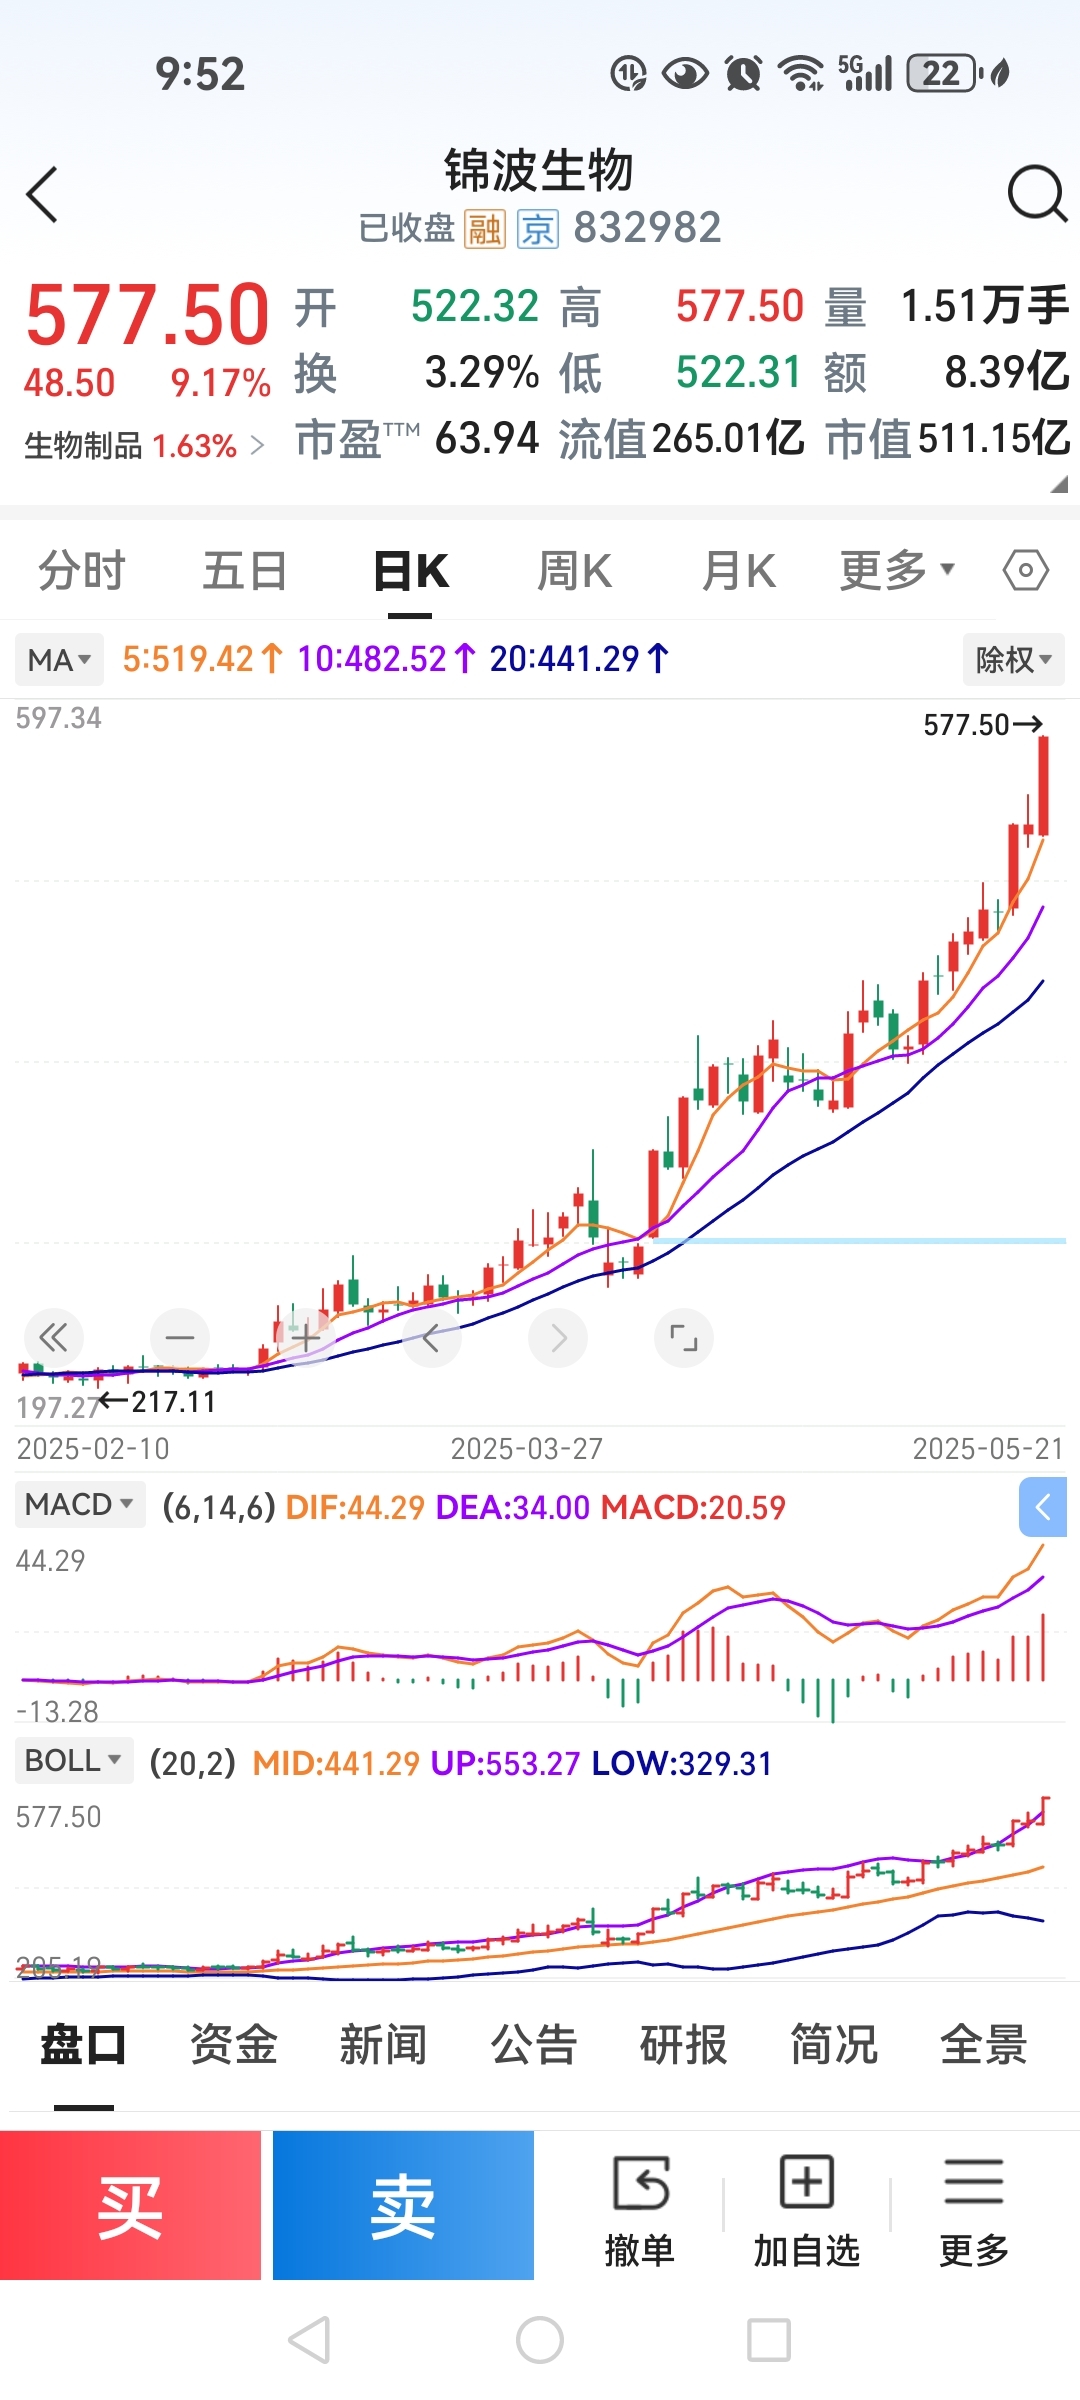The height and width of the screenshot is (2400, 1080).
Task: Select the 盘口 bottom tab
Action: [x=84, y=2044]
